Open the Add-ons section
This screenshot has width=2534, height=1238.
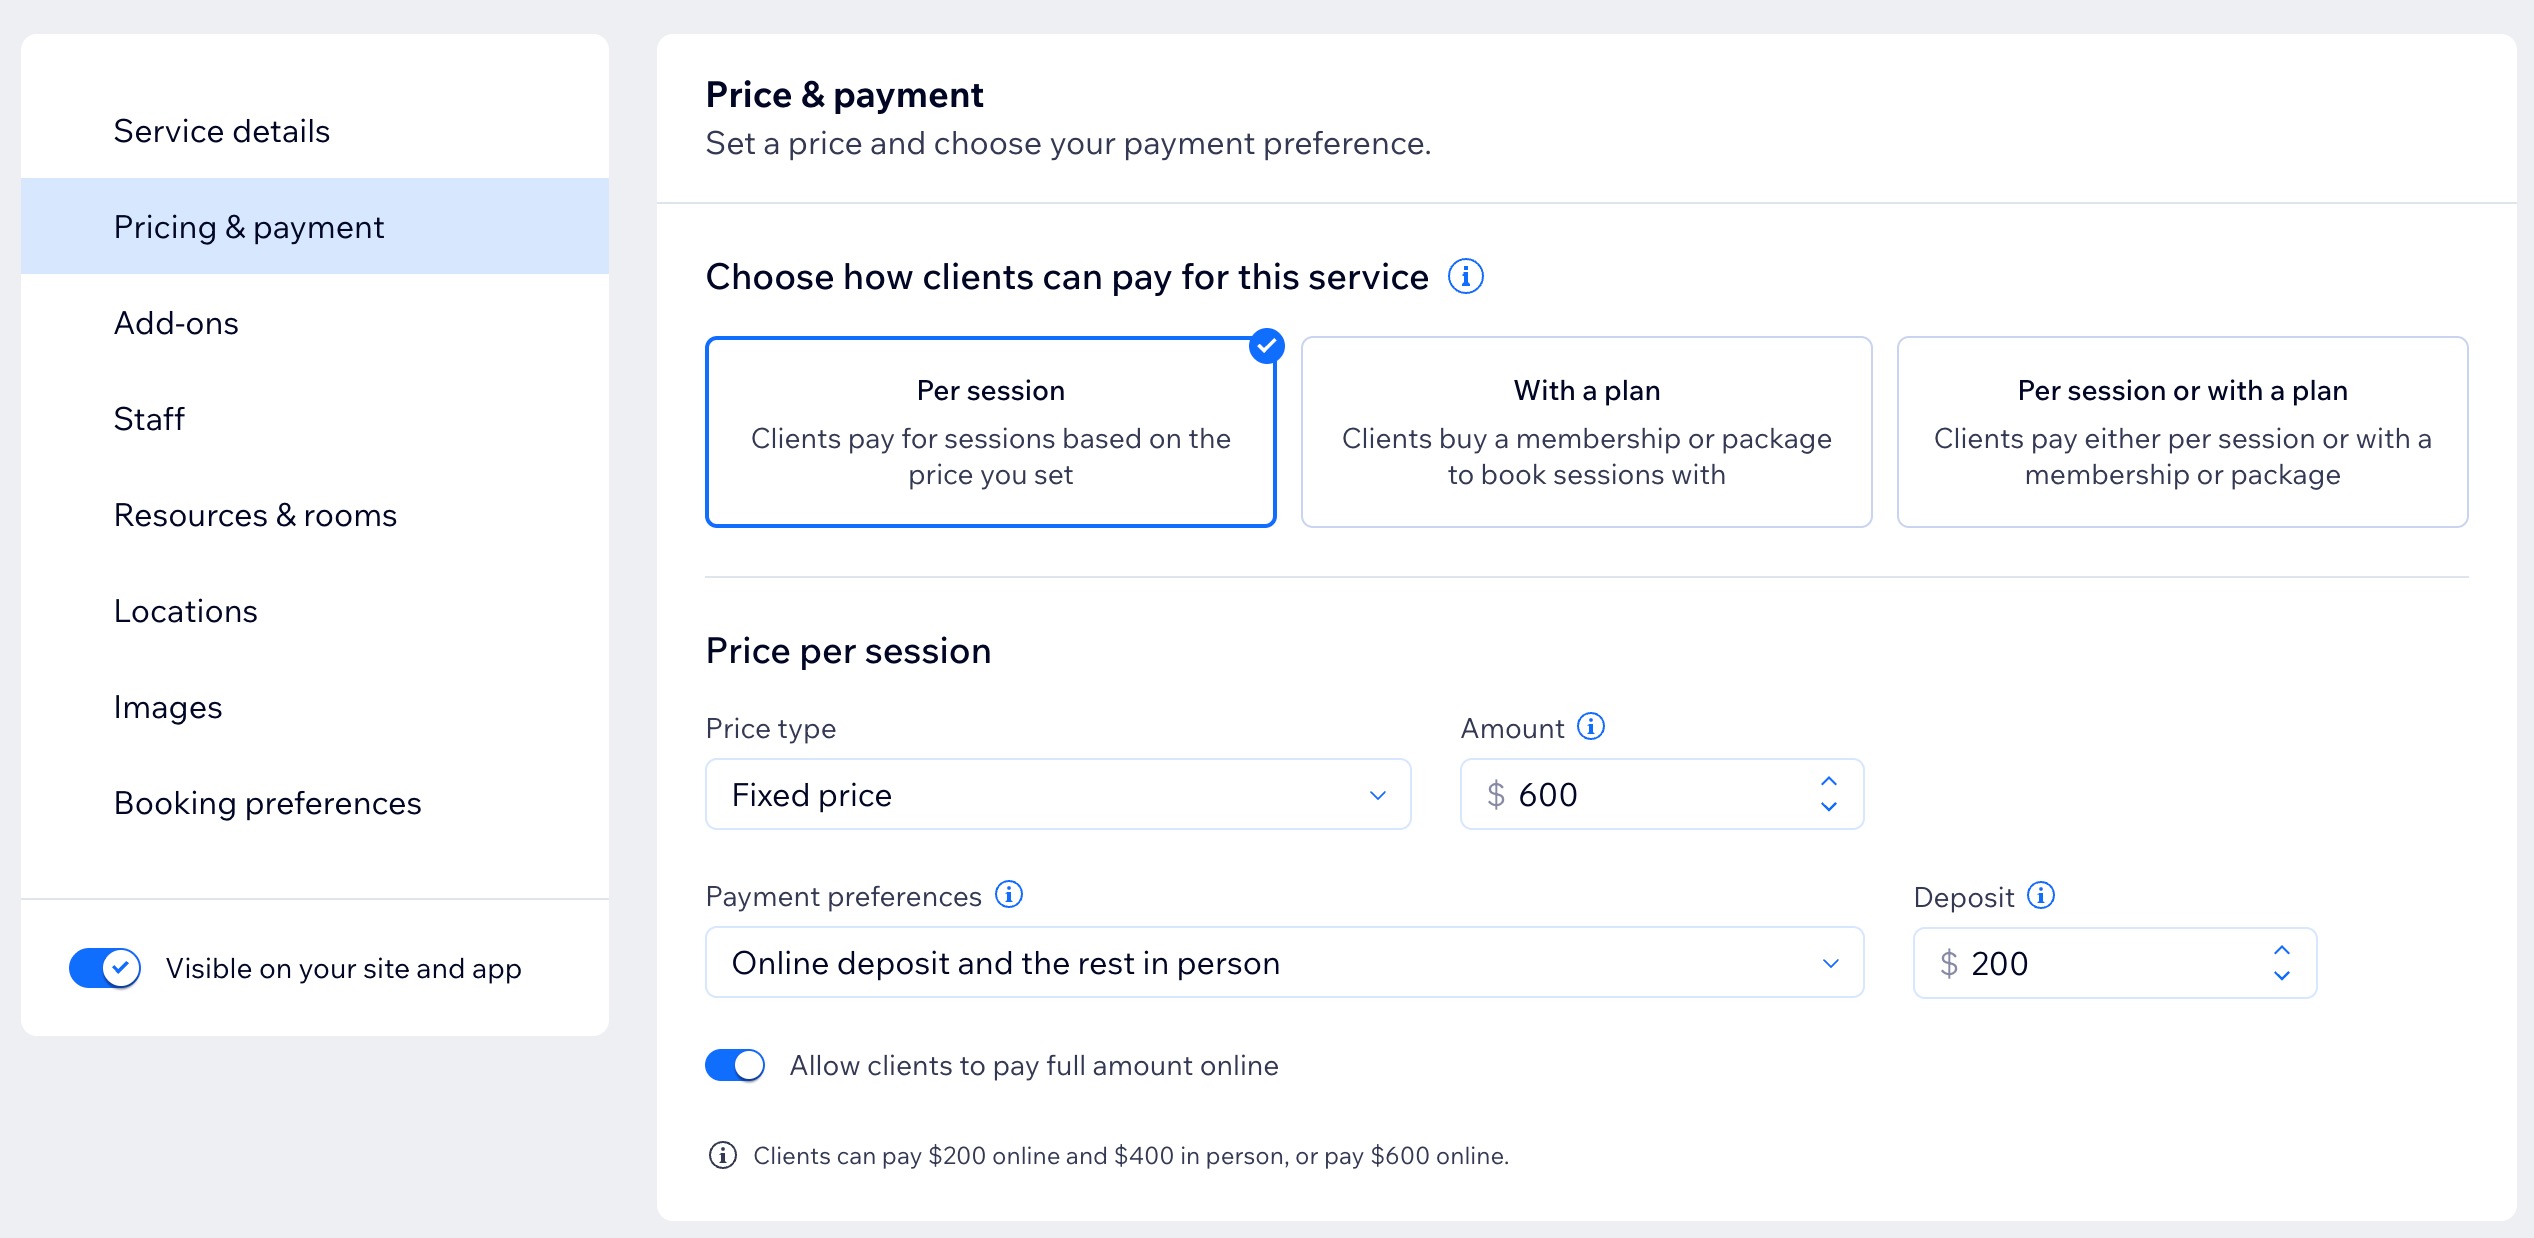pyautogui.click(x=176, y=323)
